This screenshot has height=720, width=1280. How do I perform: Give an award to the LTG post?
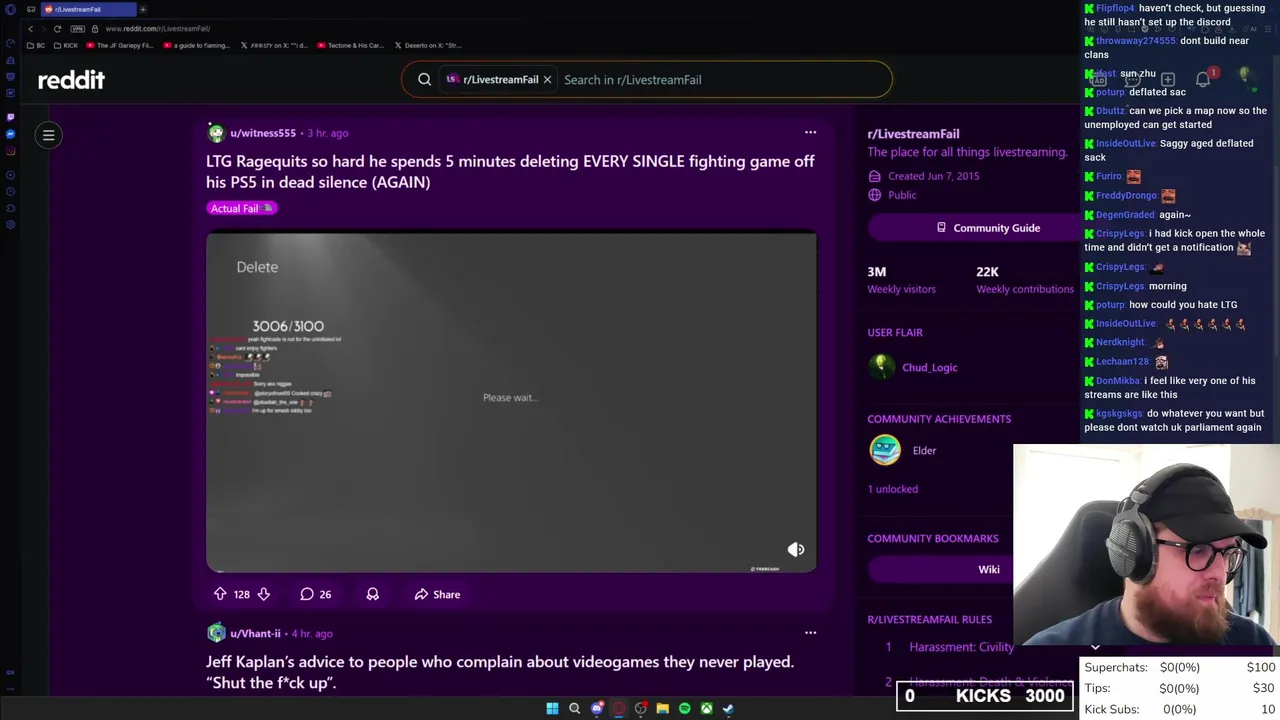(372, 594)
